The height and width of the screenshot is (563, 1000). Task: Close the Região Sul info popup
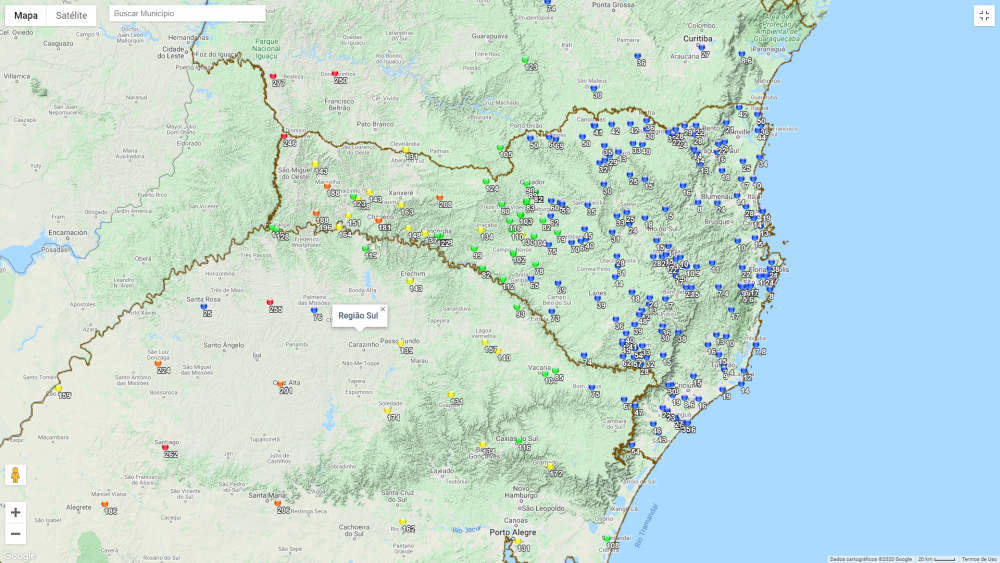[x=382, y=309]
